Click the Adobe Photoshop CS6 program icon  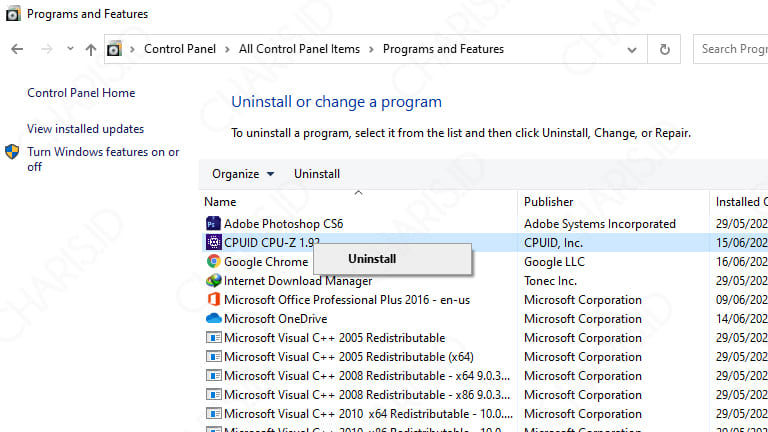coord(213,224)
